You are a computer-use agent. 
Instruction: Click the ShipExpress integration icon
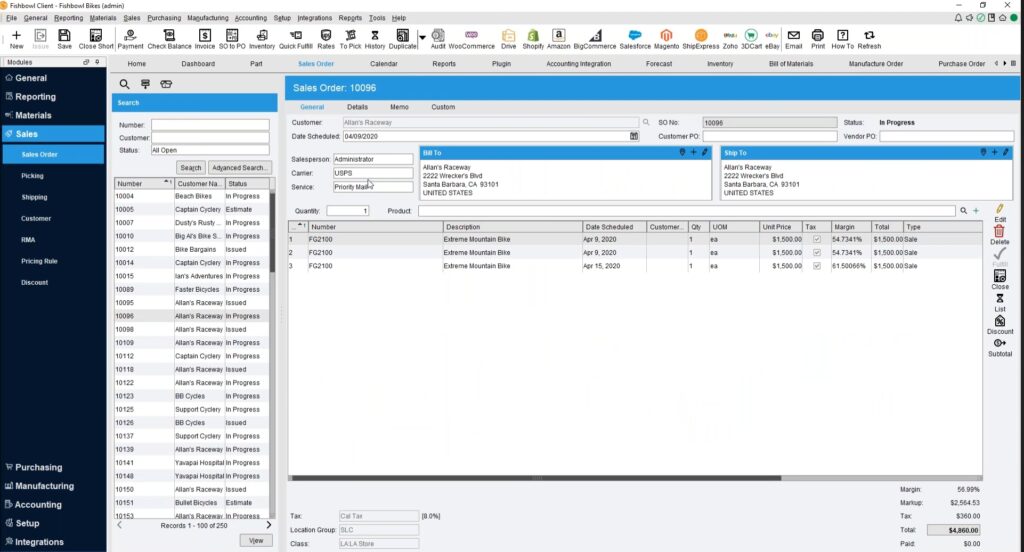pos(700,39)
